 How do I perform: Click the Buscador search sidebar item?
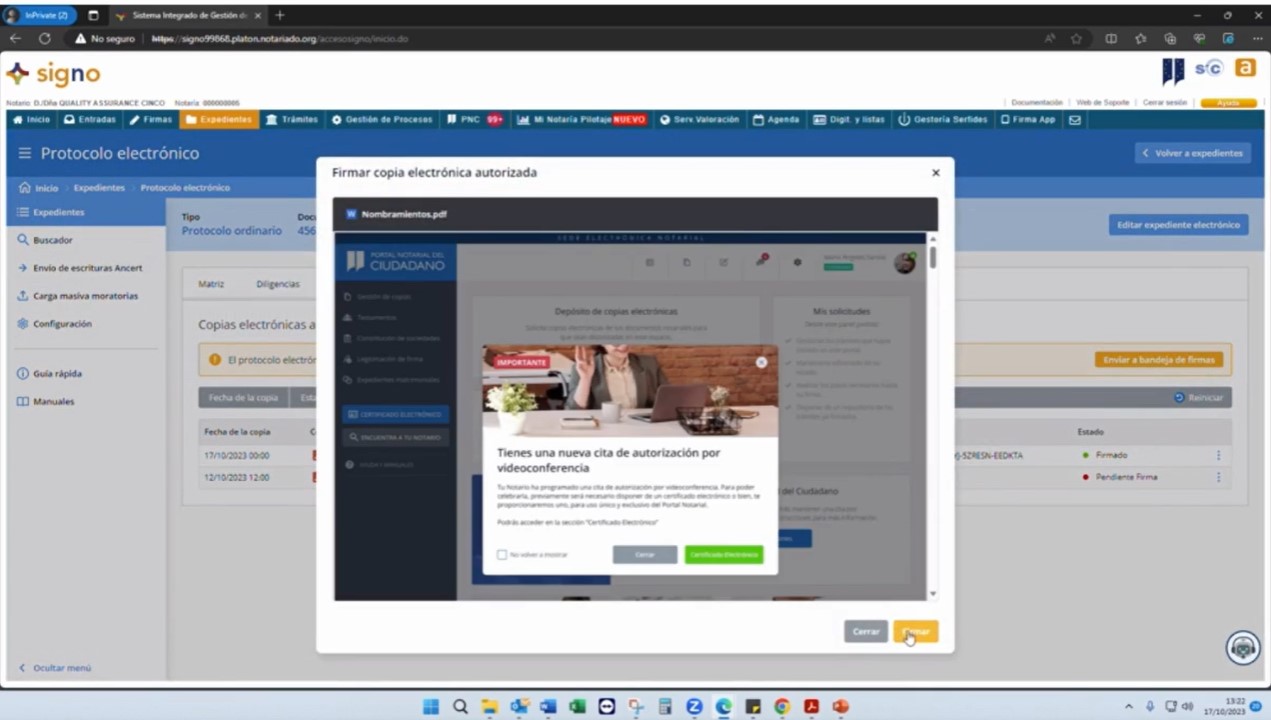point(52,240)
